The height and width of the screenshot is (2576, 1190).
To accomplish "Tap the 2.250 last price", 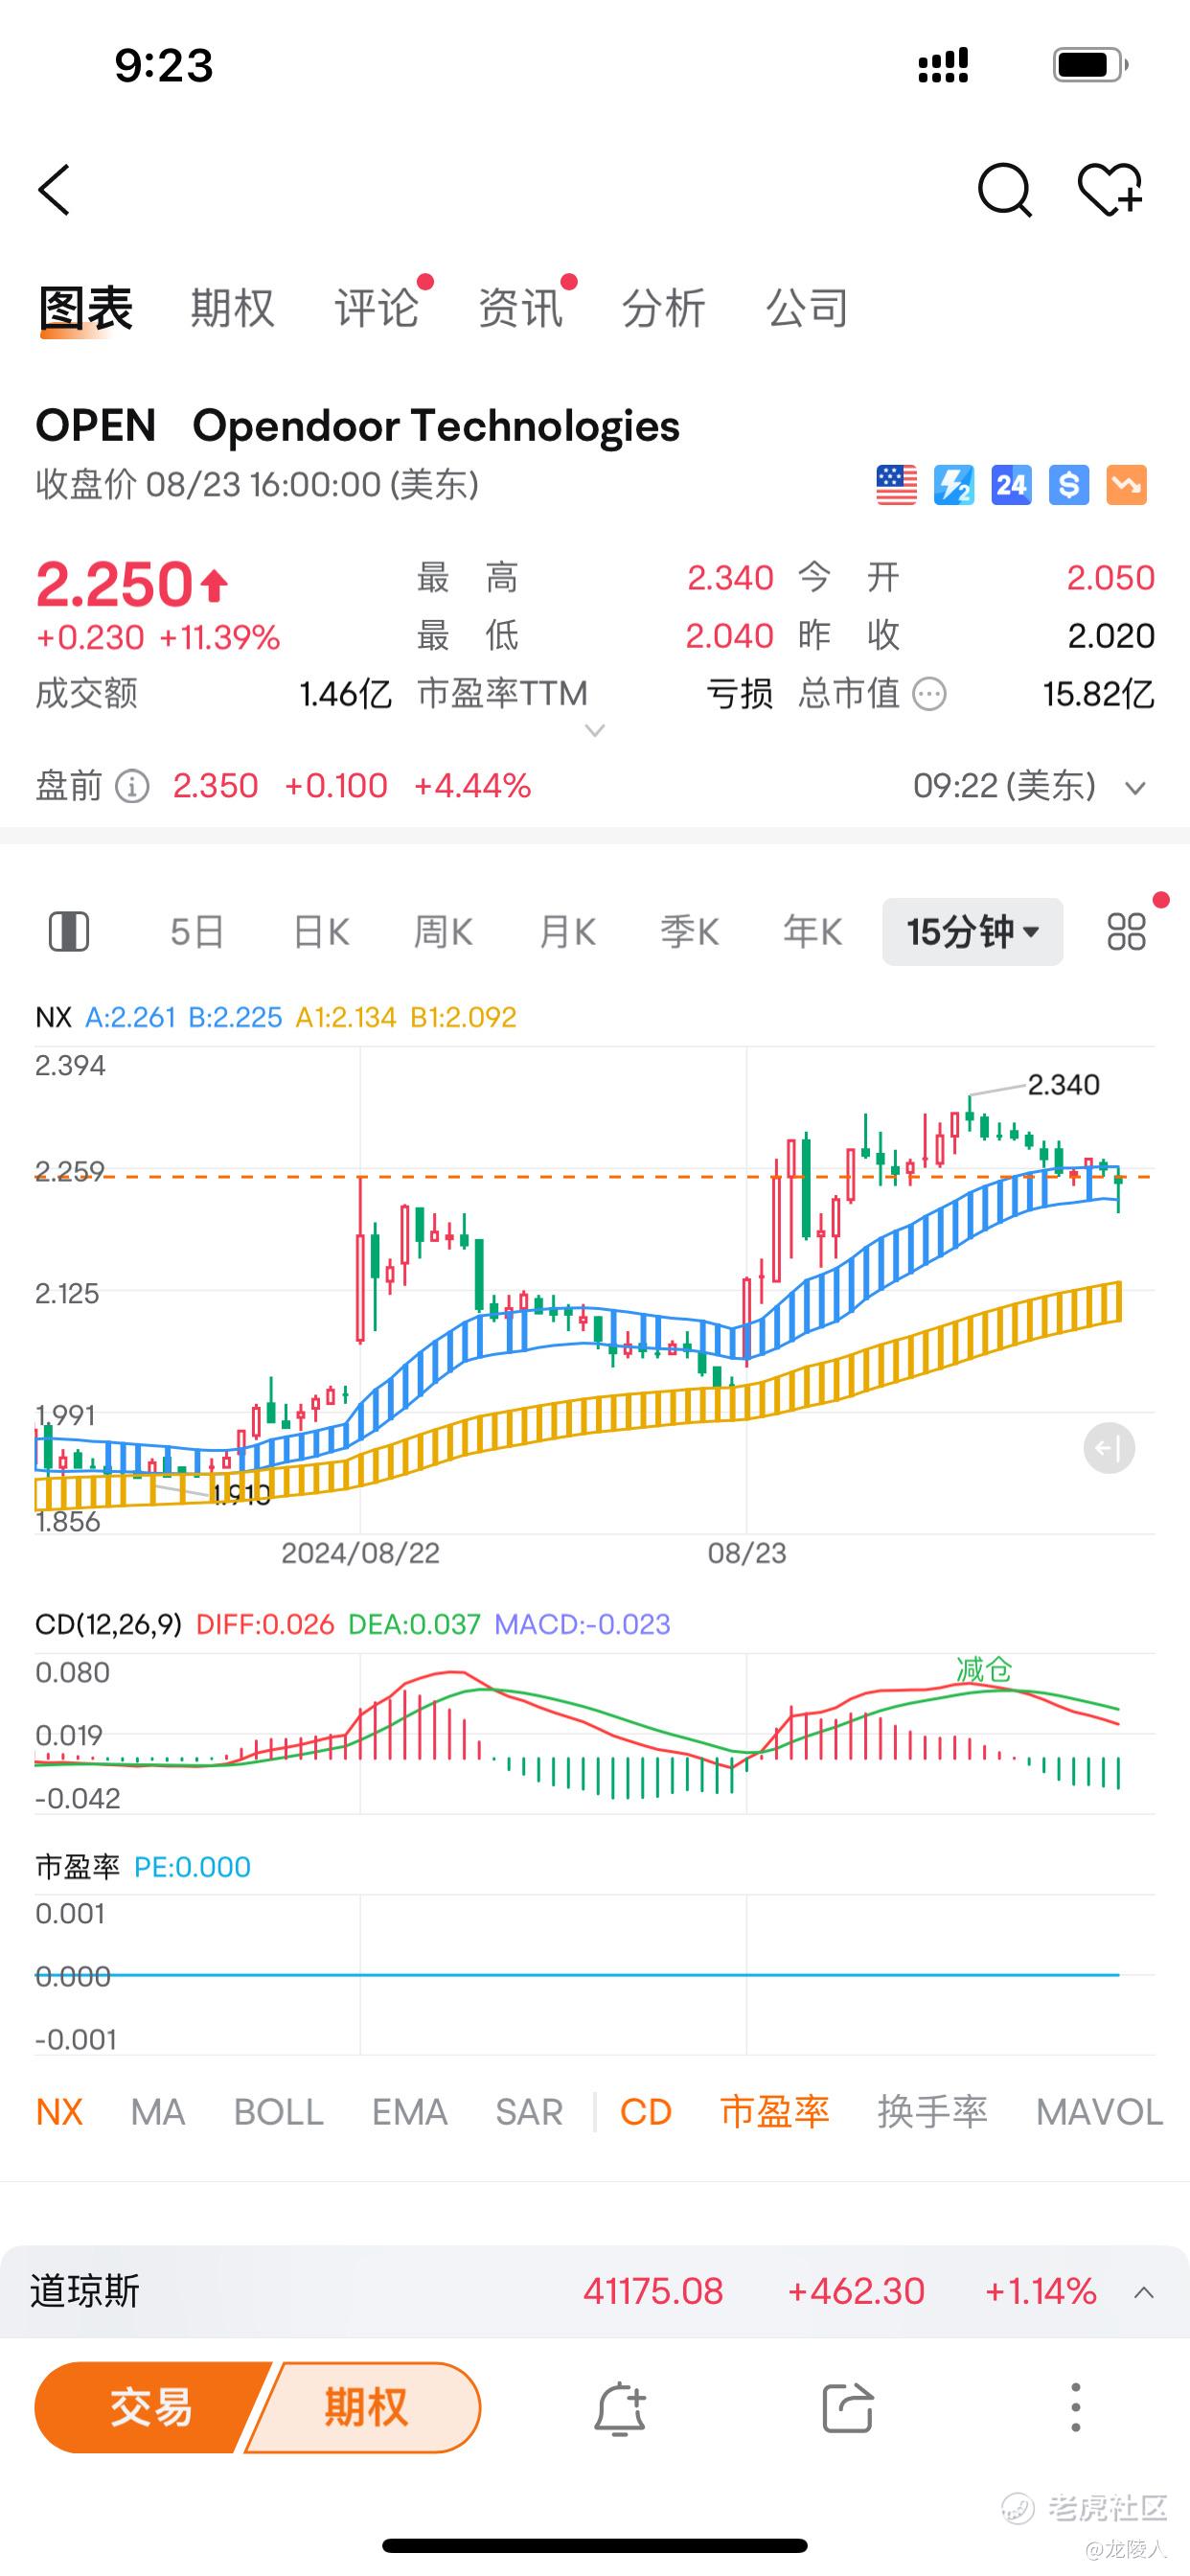I will pyautogui.click(x=114, y=584).
